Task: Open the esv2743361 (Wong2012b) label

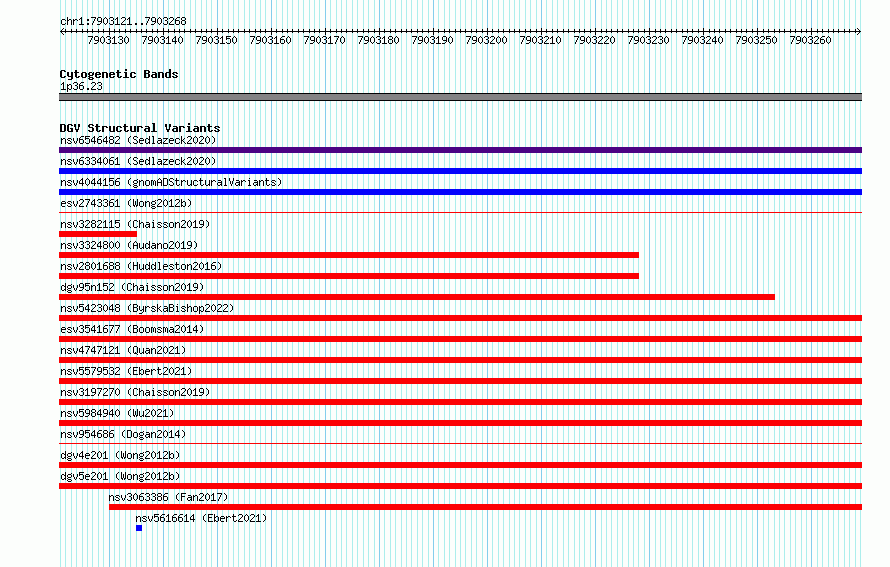Action: coord(126,203)
